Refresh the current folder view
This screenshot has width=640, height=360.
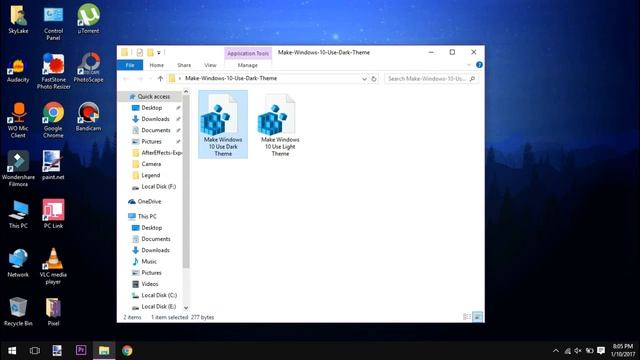click(373, 78)
